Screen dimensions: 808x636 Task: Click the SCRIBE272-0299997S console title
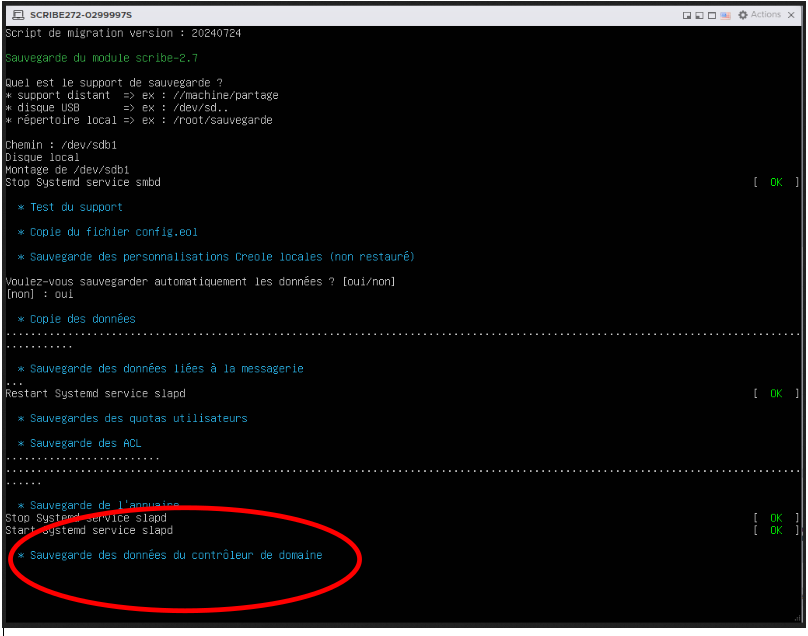(x=81, y=15)
